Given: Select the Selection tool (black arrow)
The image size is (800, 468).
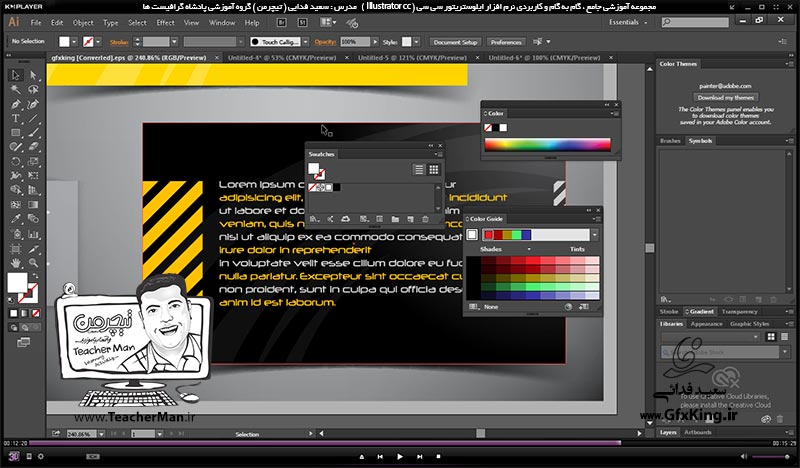Looking at the screenshot, I should pyautogui.click(x=16, y=76).
